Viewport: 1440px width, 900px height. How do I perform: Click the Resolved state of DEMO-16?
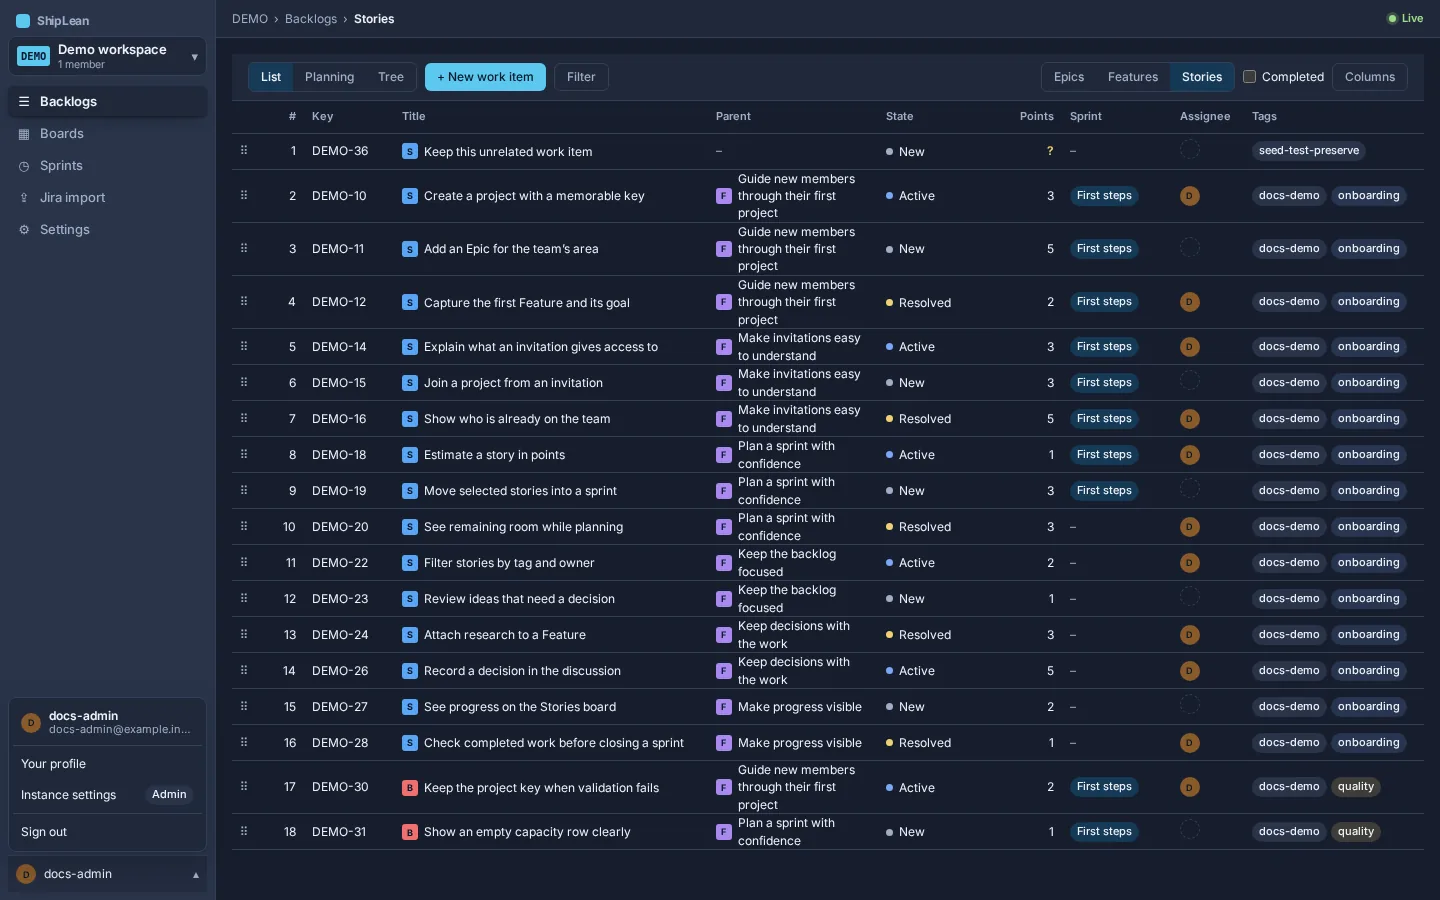[x=918, y=419]
